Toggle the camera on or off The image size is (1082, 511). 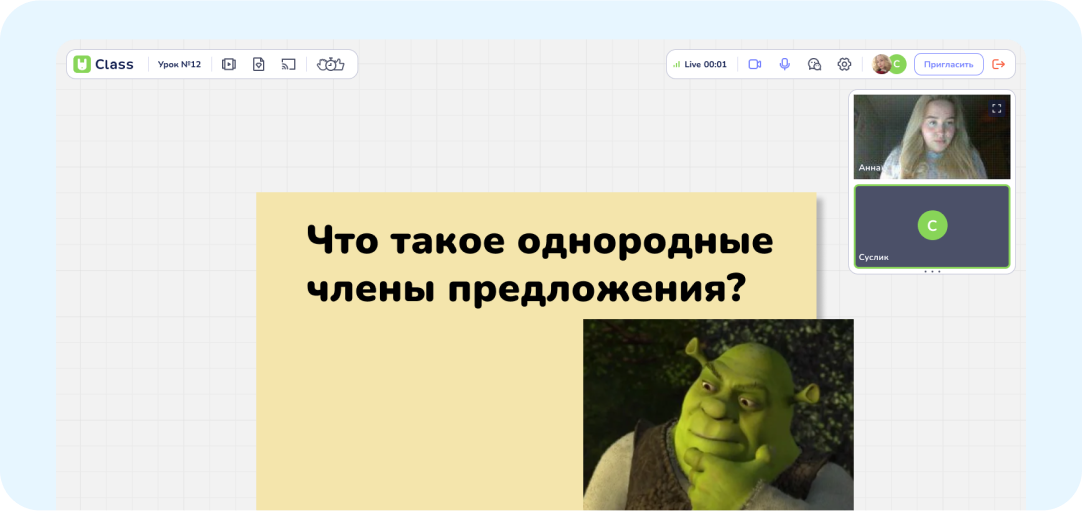pos(754,64)
